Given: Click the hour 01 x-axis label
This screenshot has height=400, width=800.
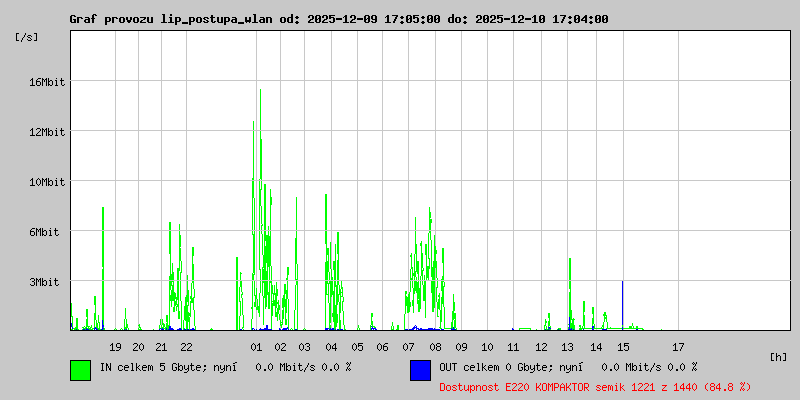Looking at the screenshot, I should [x=256, y=347].
